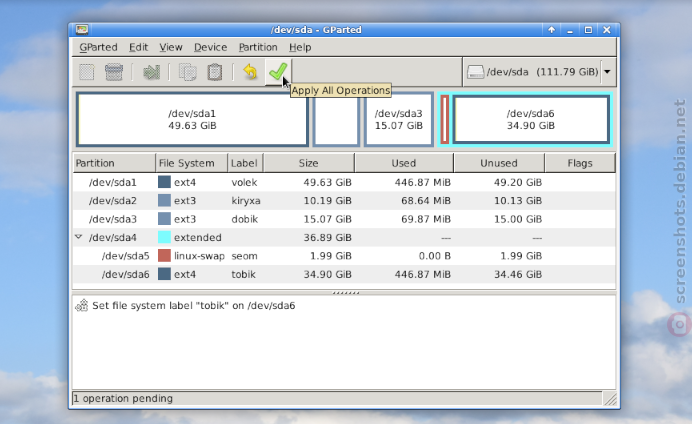Collapse the /dev/sda4 extended partition tree
The image size is (692, 424).
[79, 237]
